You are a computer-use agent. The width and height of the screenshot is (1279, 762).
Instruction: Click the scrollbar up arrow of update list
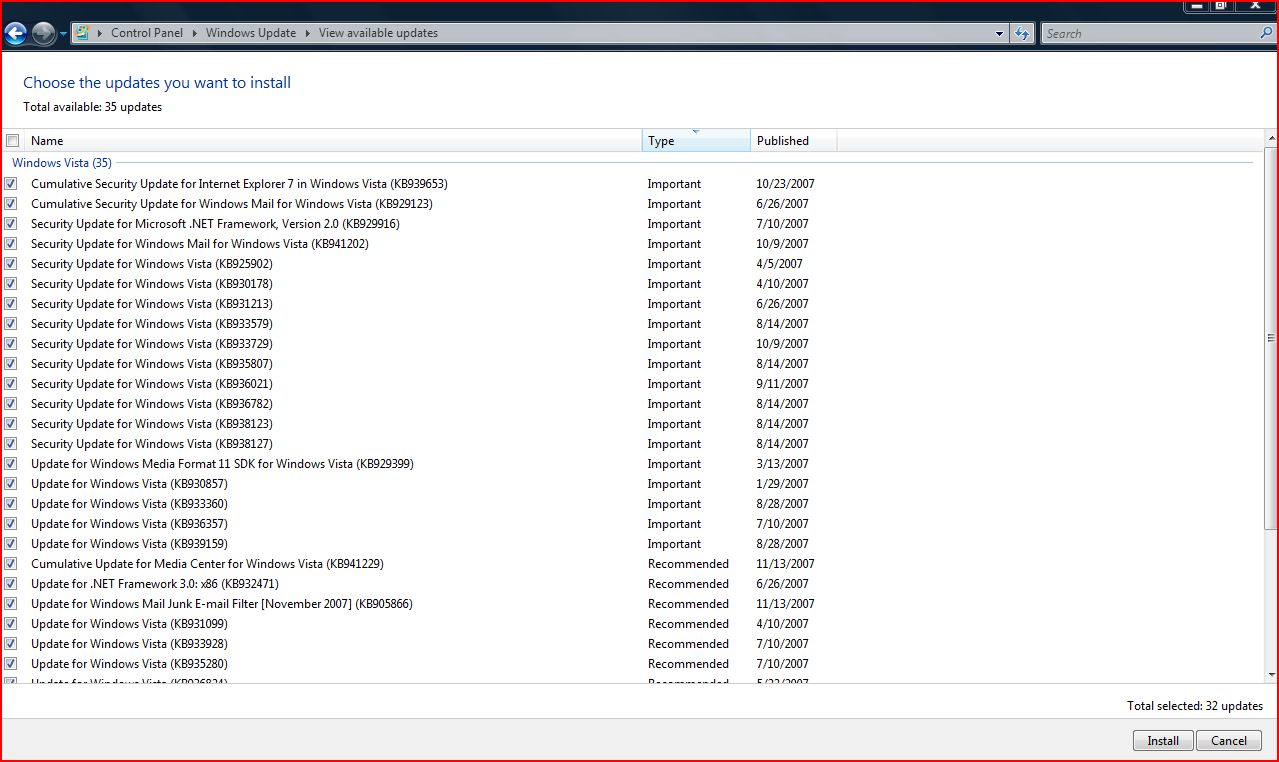click(1272, 139)
